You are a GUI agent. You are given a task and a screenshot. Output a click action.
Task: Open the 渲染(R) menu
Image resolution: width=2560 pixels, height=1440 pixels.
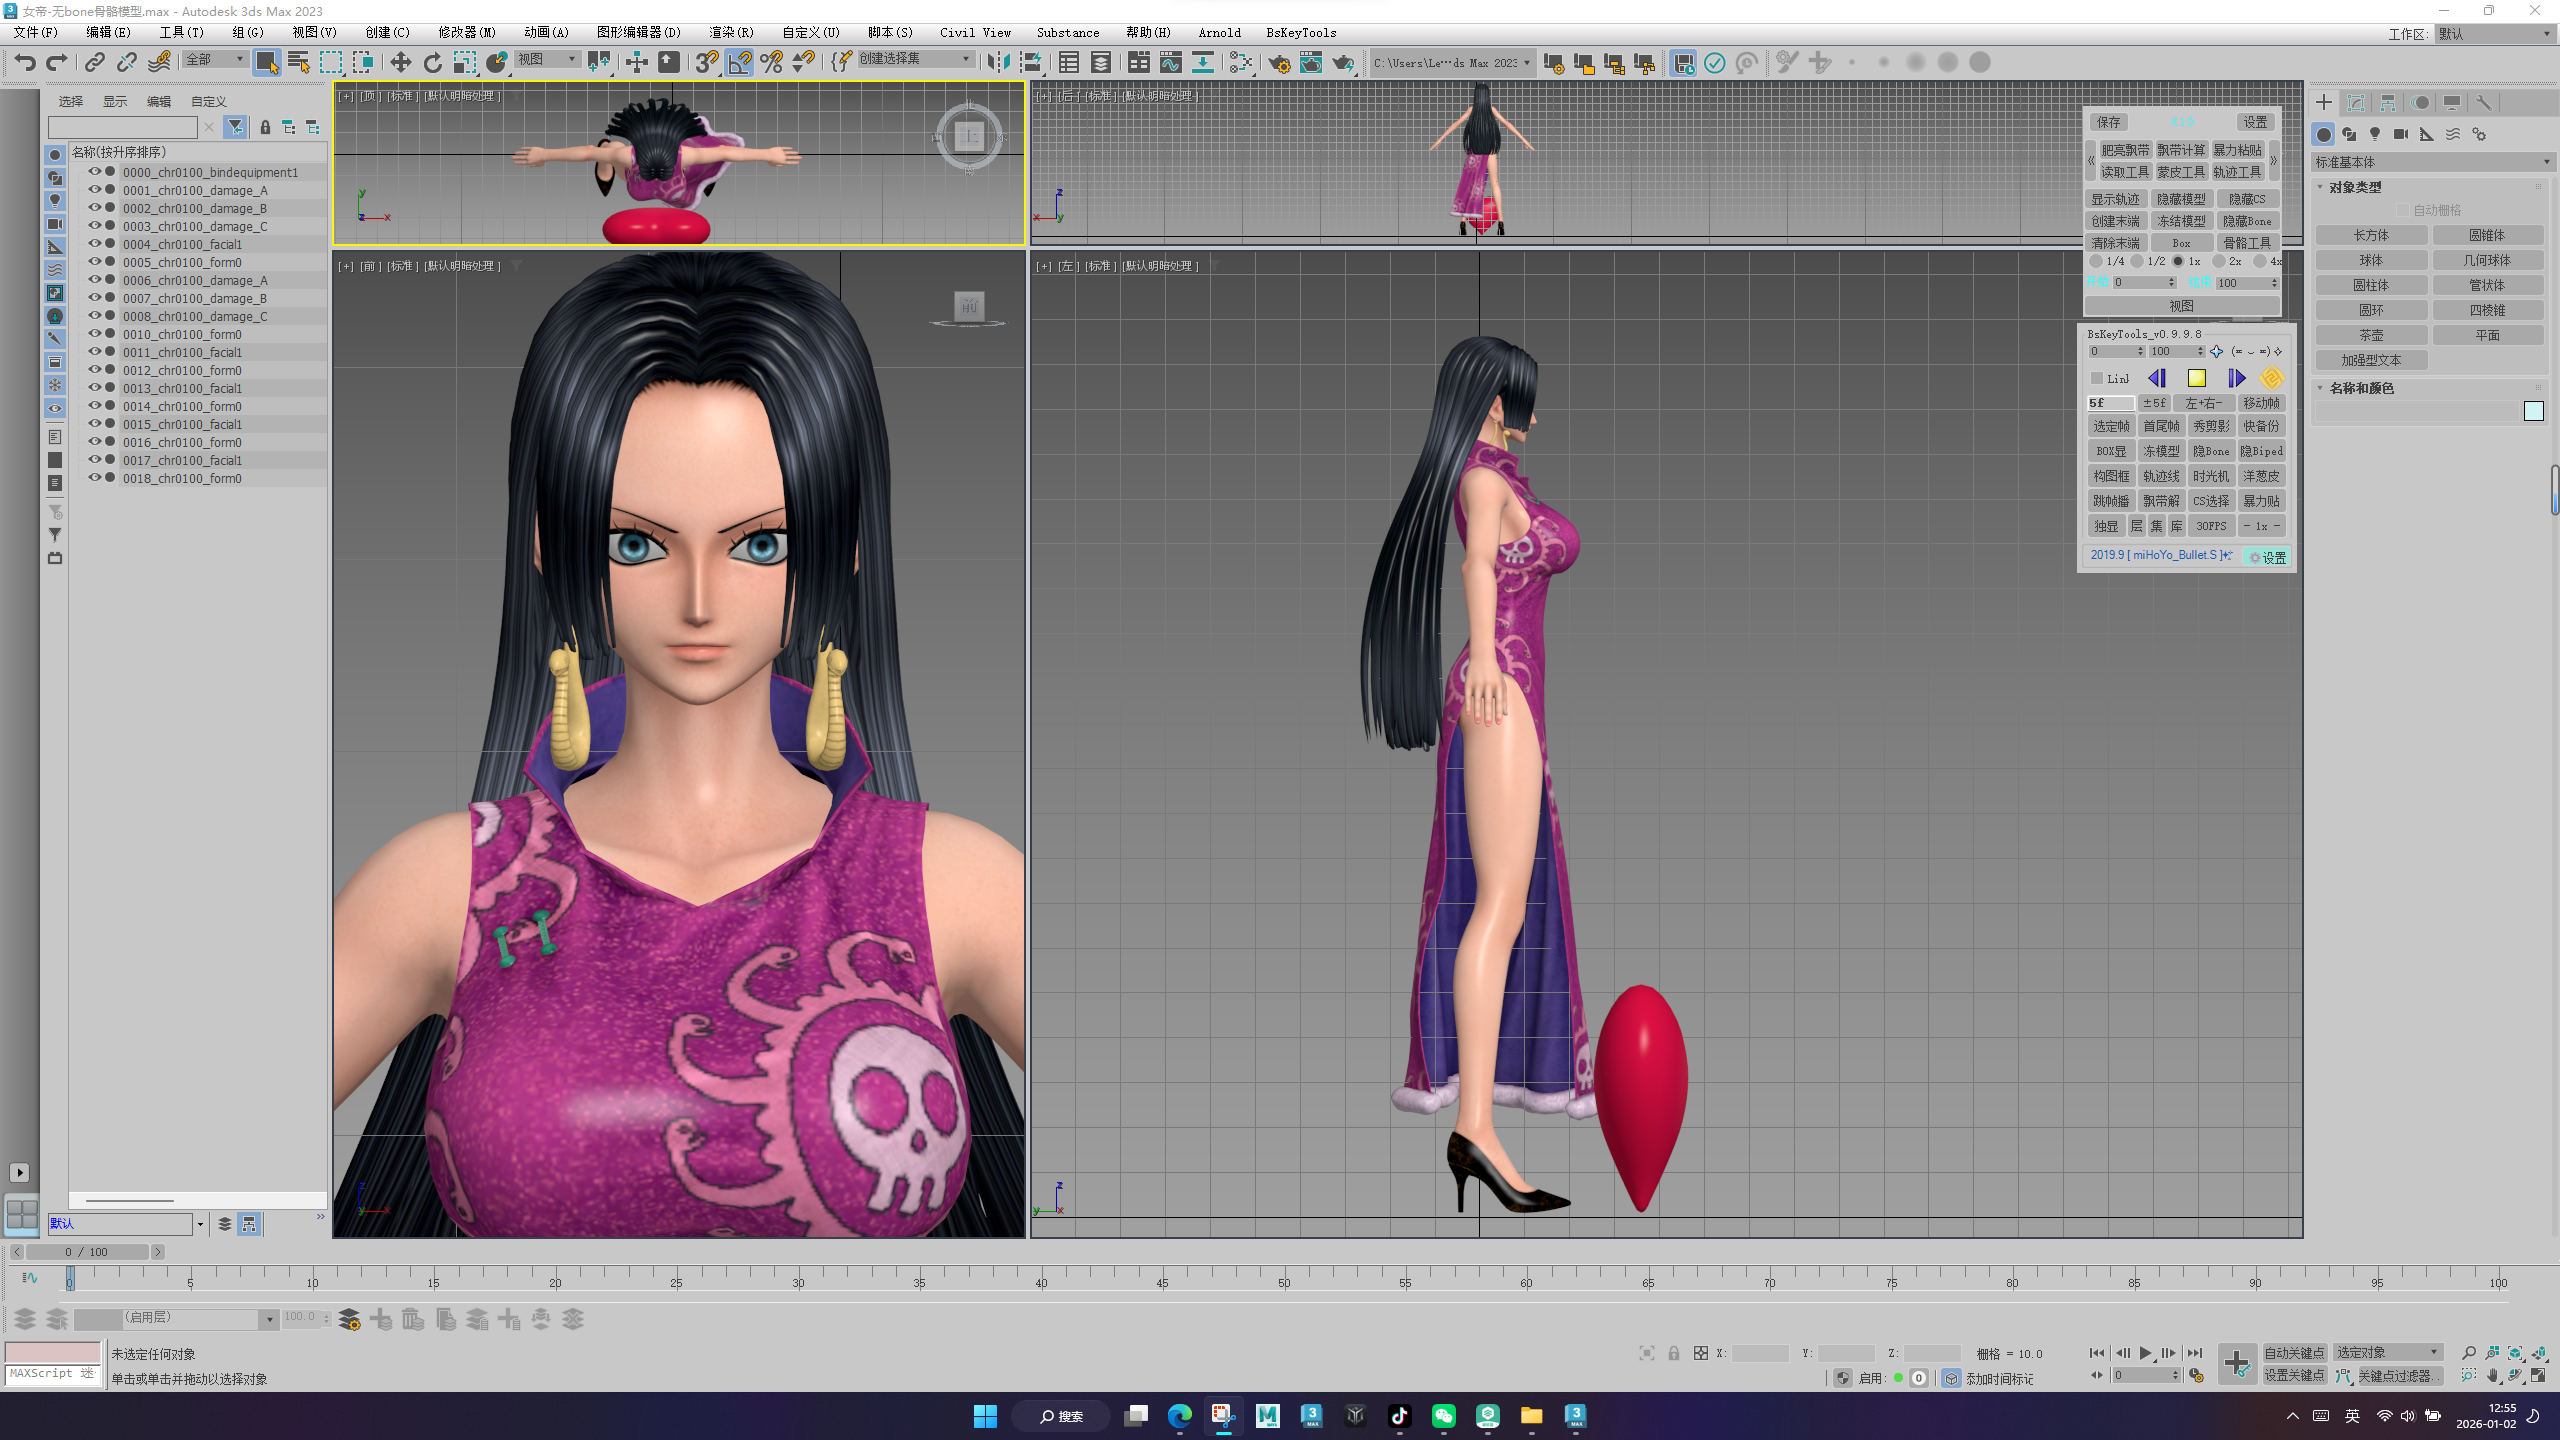coord(731,33)
